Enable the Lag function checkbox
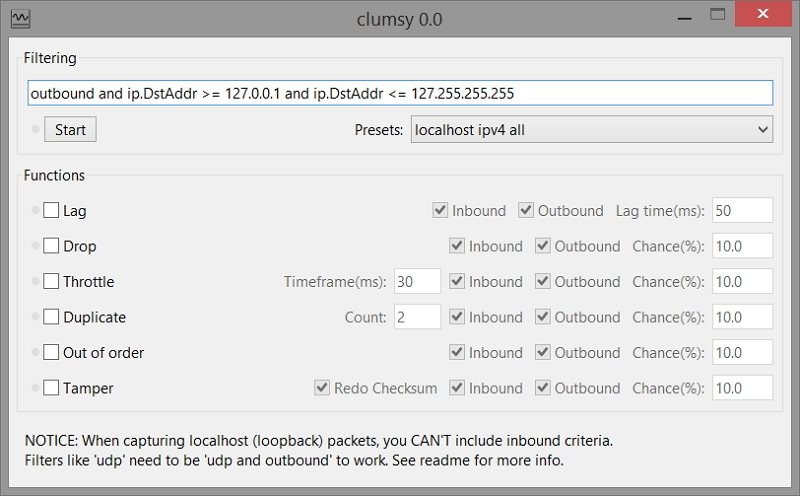The width and height of the screenshot is (800, 496). pyautogui.click(x=51, y=210)
